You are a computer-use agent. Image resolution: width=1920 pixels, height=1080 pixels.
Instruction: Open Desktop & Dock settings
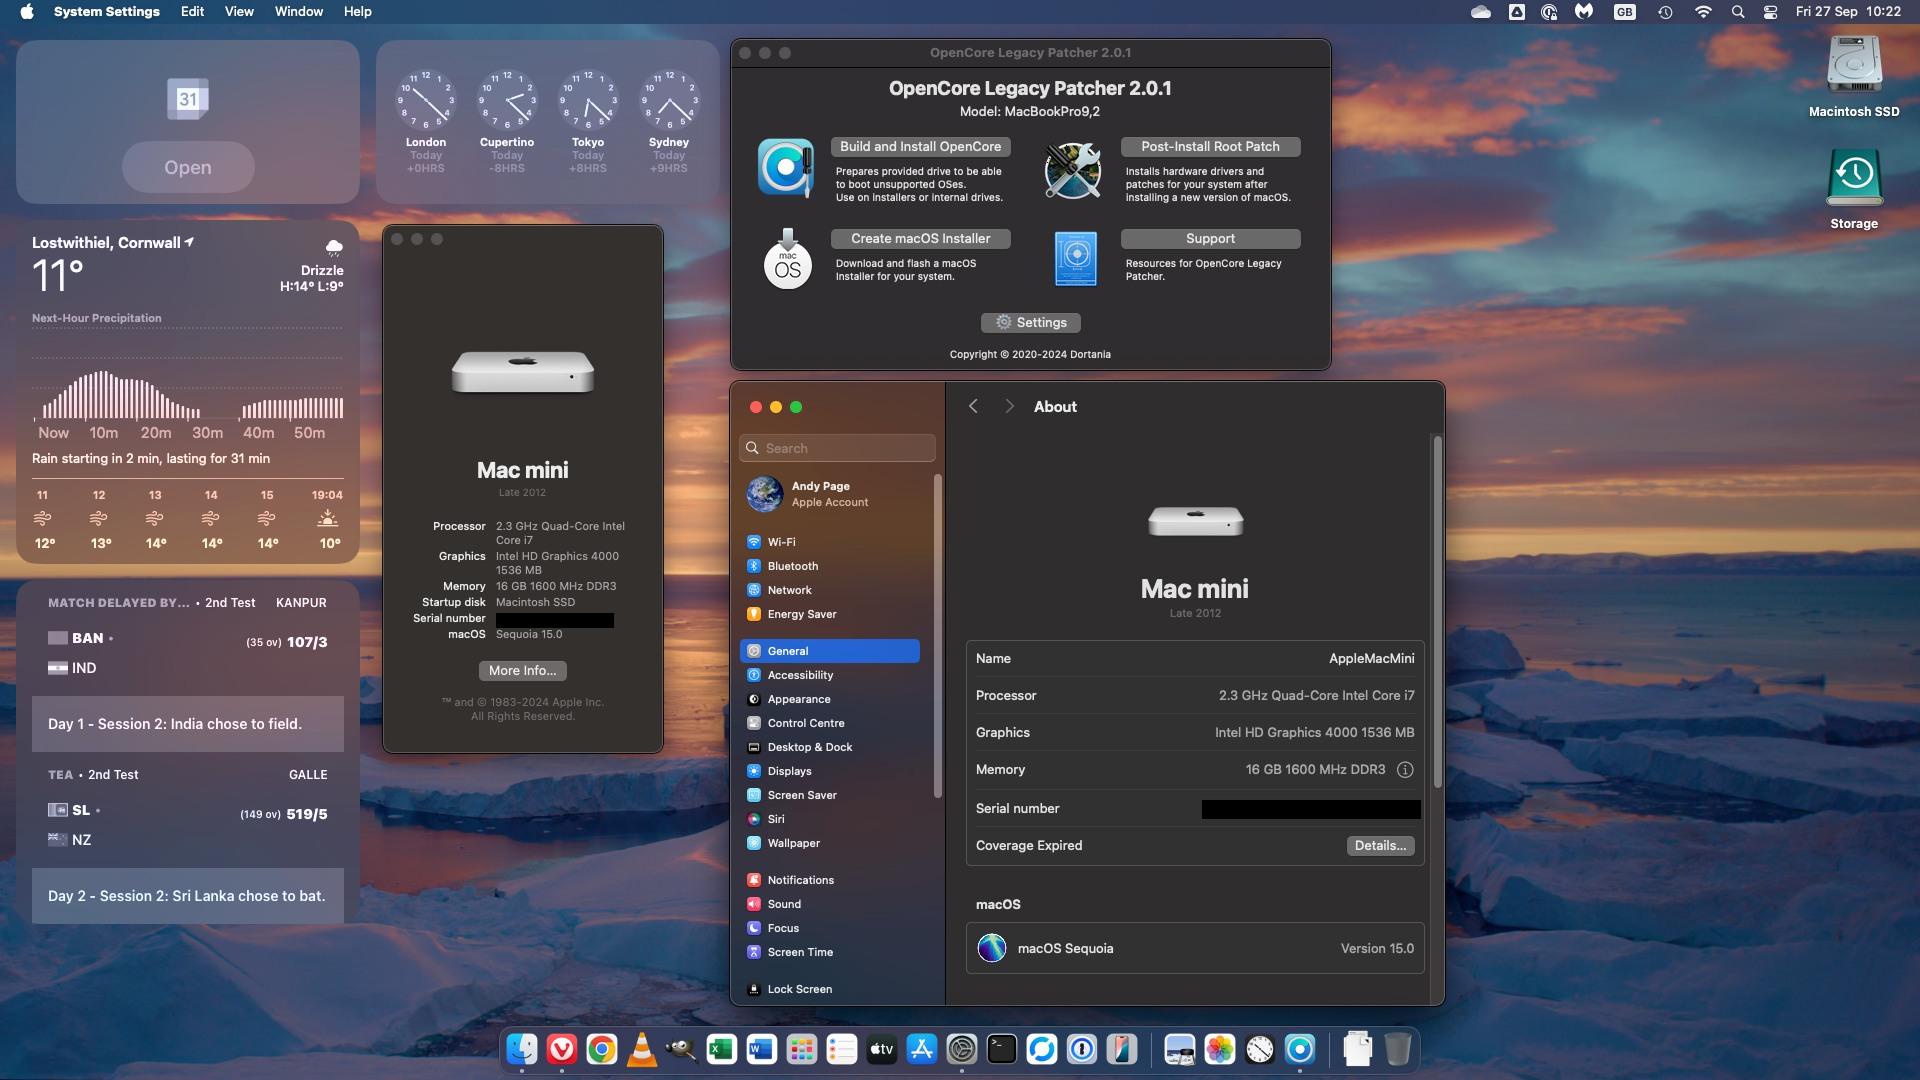(x=830, y=747)
